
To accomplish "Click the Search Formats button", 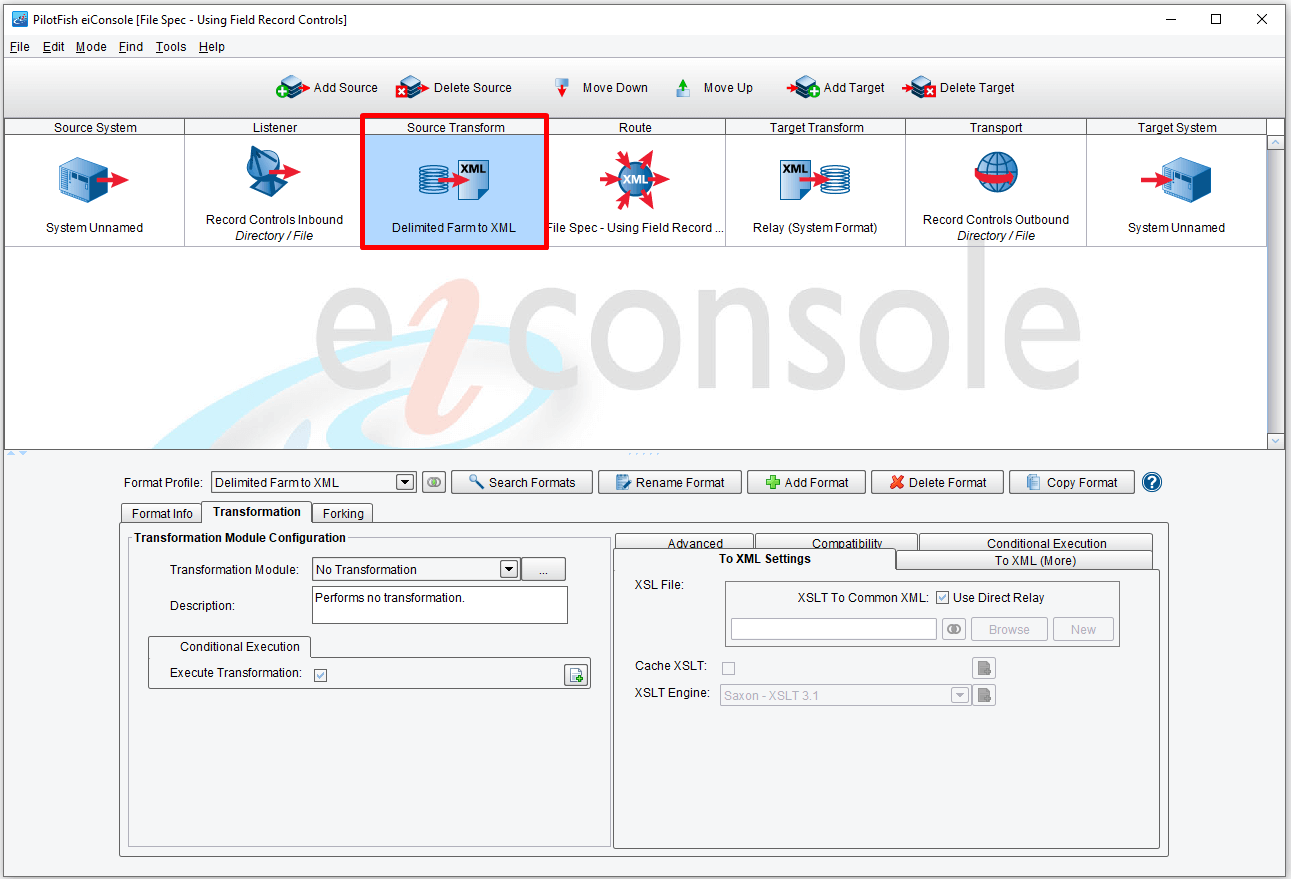I will (x=522, y=482).
